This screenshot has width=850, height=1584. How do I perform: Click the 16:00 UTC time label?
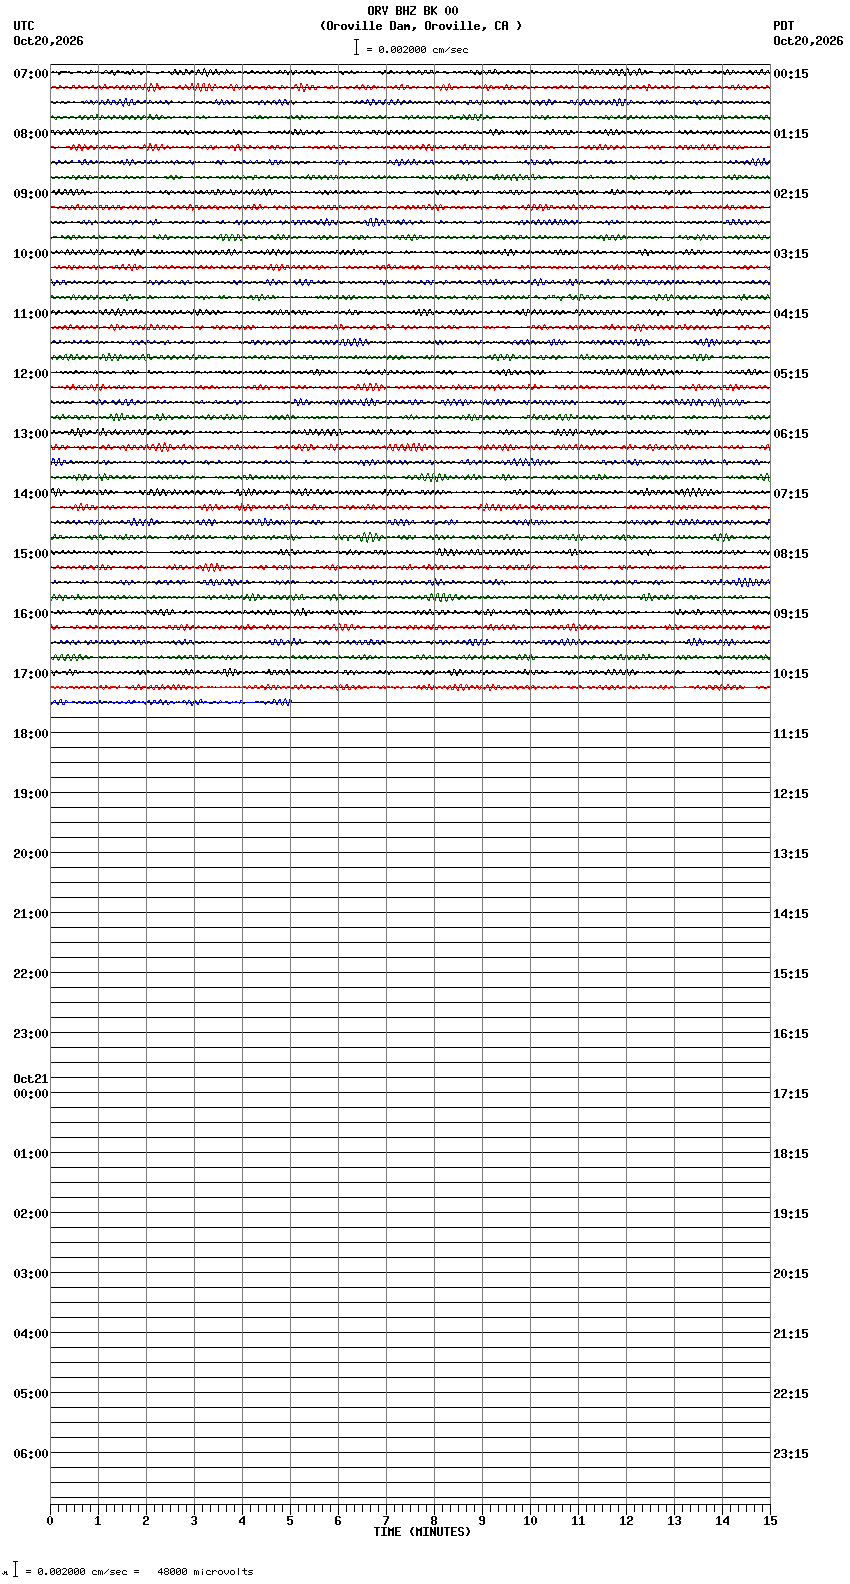31,614
